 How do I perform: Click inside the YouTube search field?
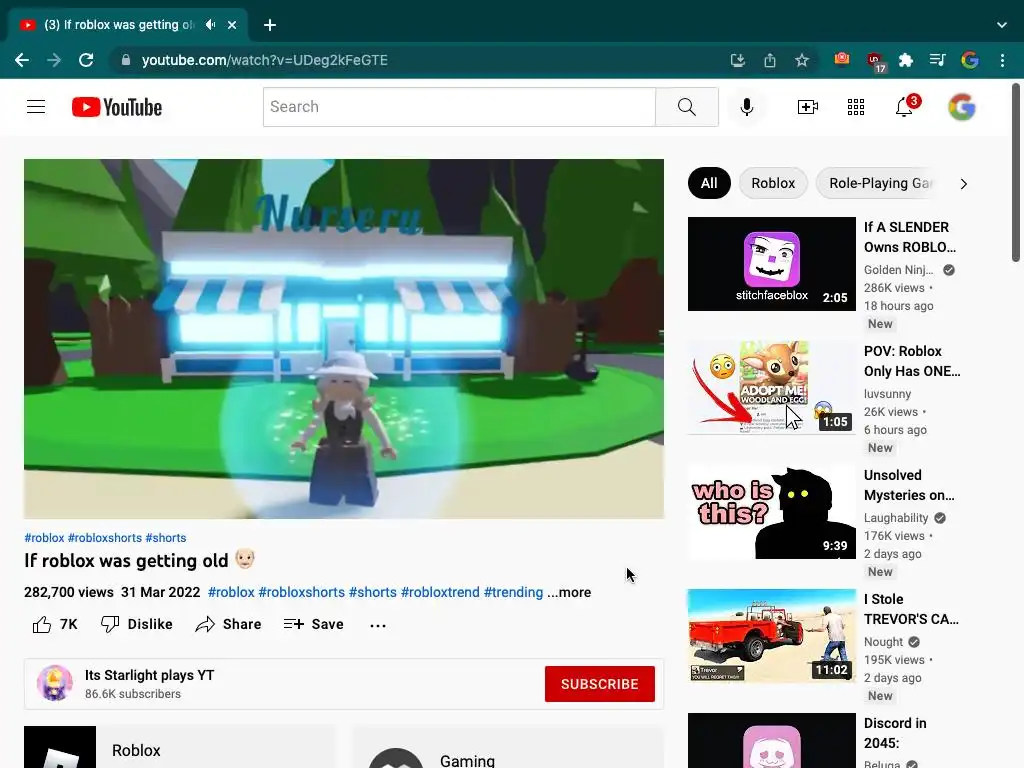coord(459,107)
